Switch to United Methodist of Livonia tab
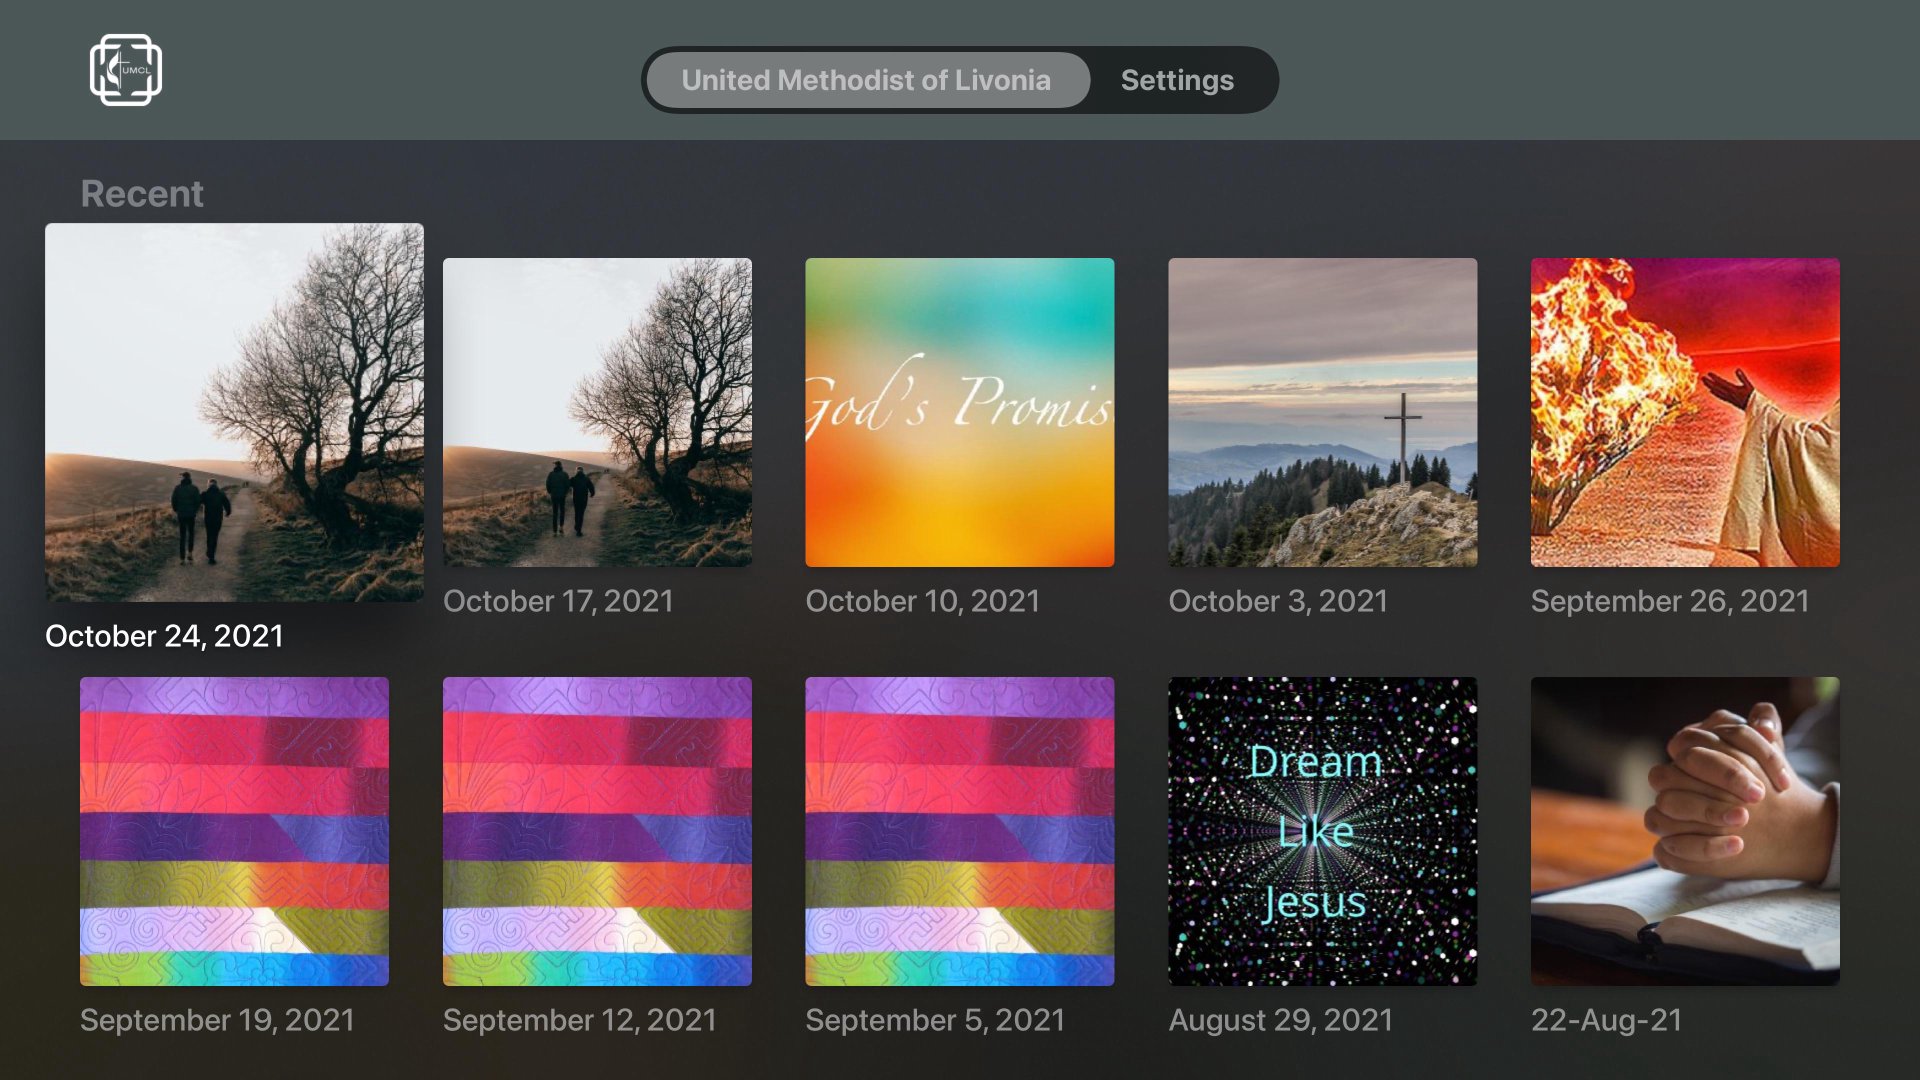Image resolution: width=1920 pixels, height=1080 pixels. 866,80
